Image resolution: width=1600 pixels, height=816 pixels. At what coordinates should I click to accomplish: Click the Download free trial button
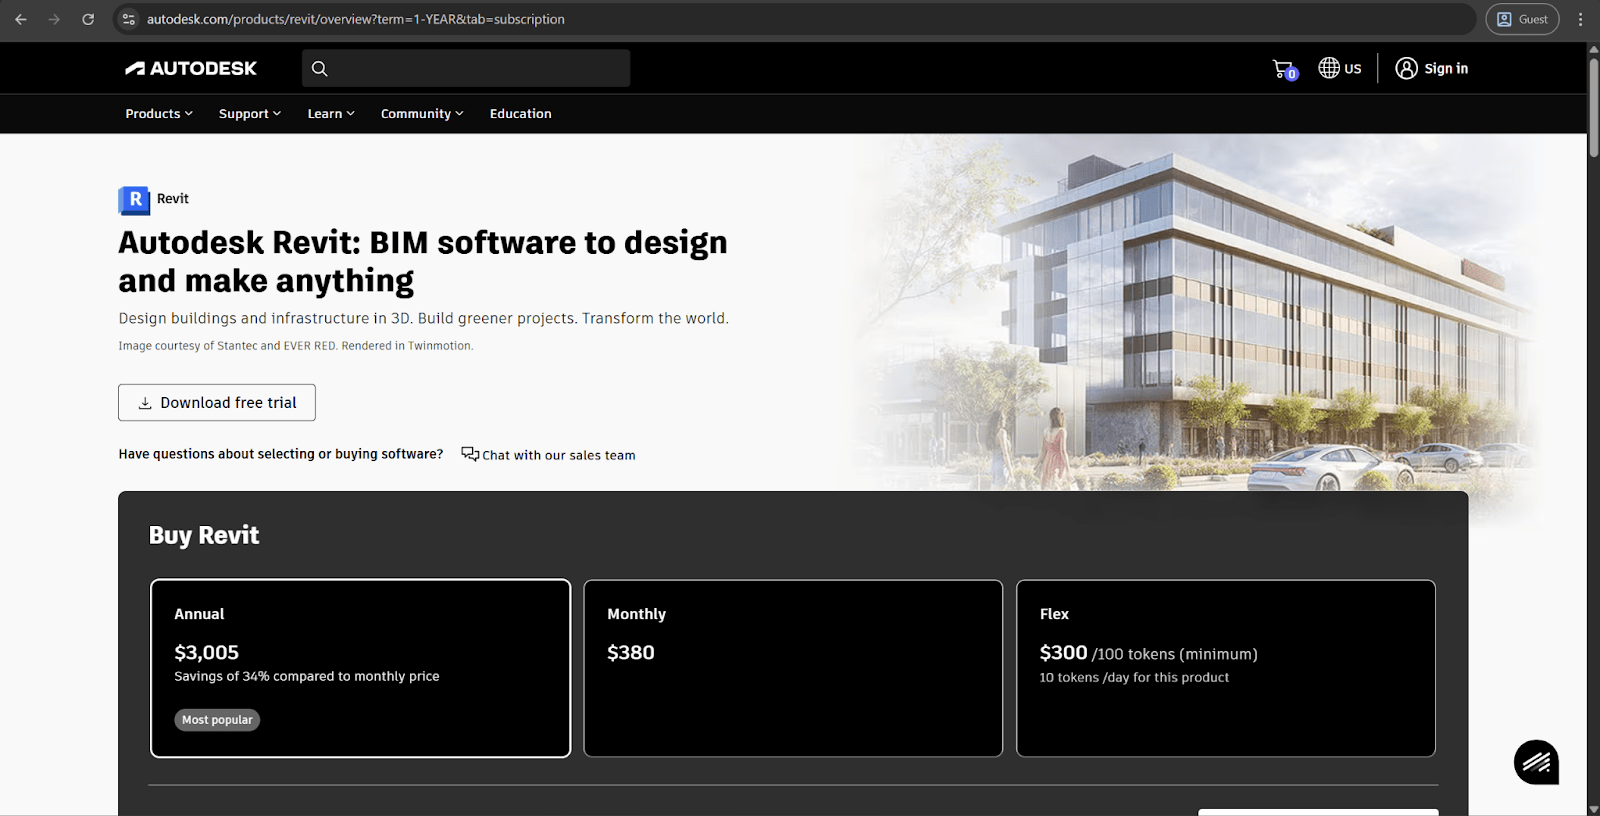tap(217, 403)
